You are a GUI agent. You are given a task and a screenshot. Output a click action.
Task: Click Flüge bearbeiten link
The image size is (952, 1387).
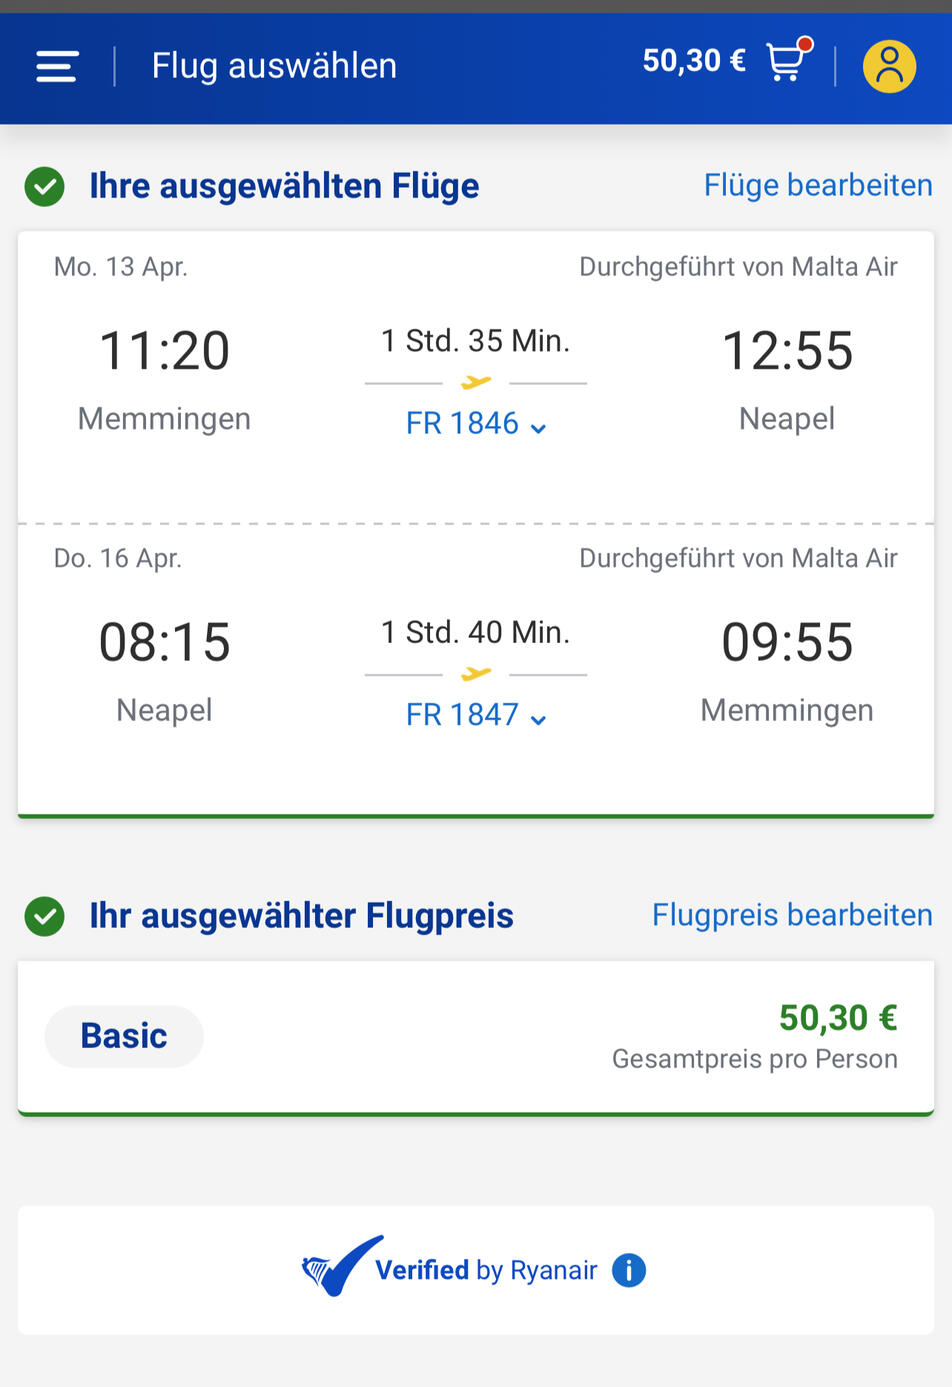pos(818,185)
